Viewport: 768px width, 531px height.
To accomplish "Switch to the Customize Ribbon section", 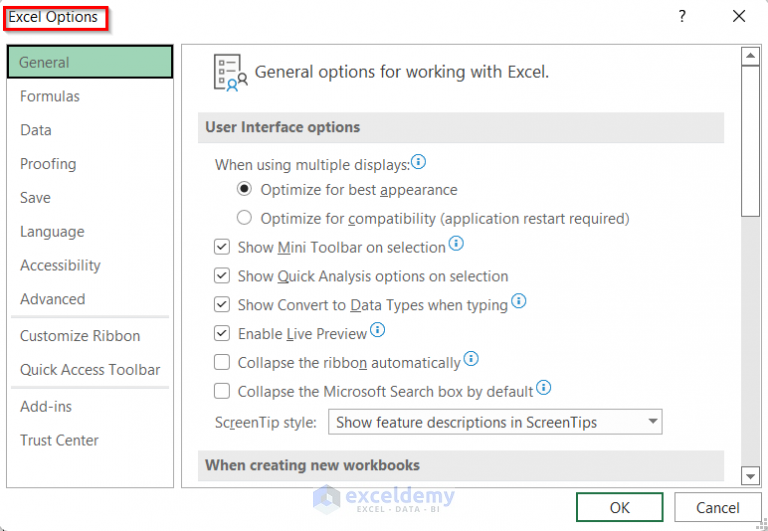I will (x=80, y=336).
